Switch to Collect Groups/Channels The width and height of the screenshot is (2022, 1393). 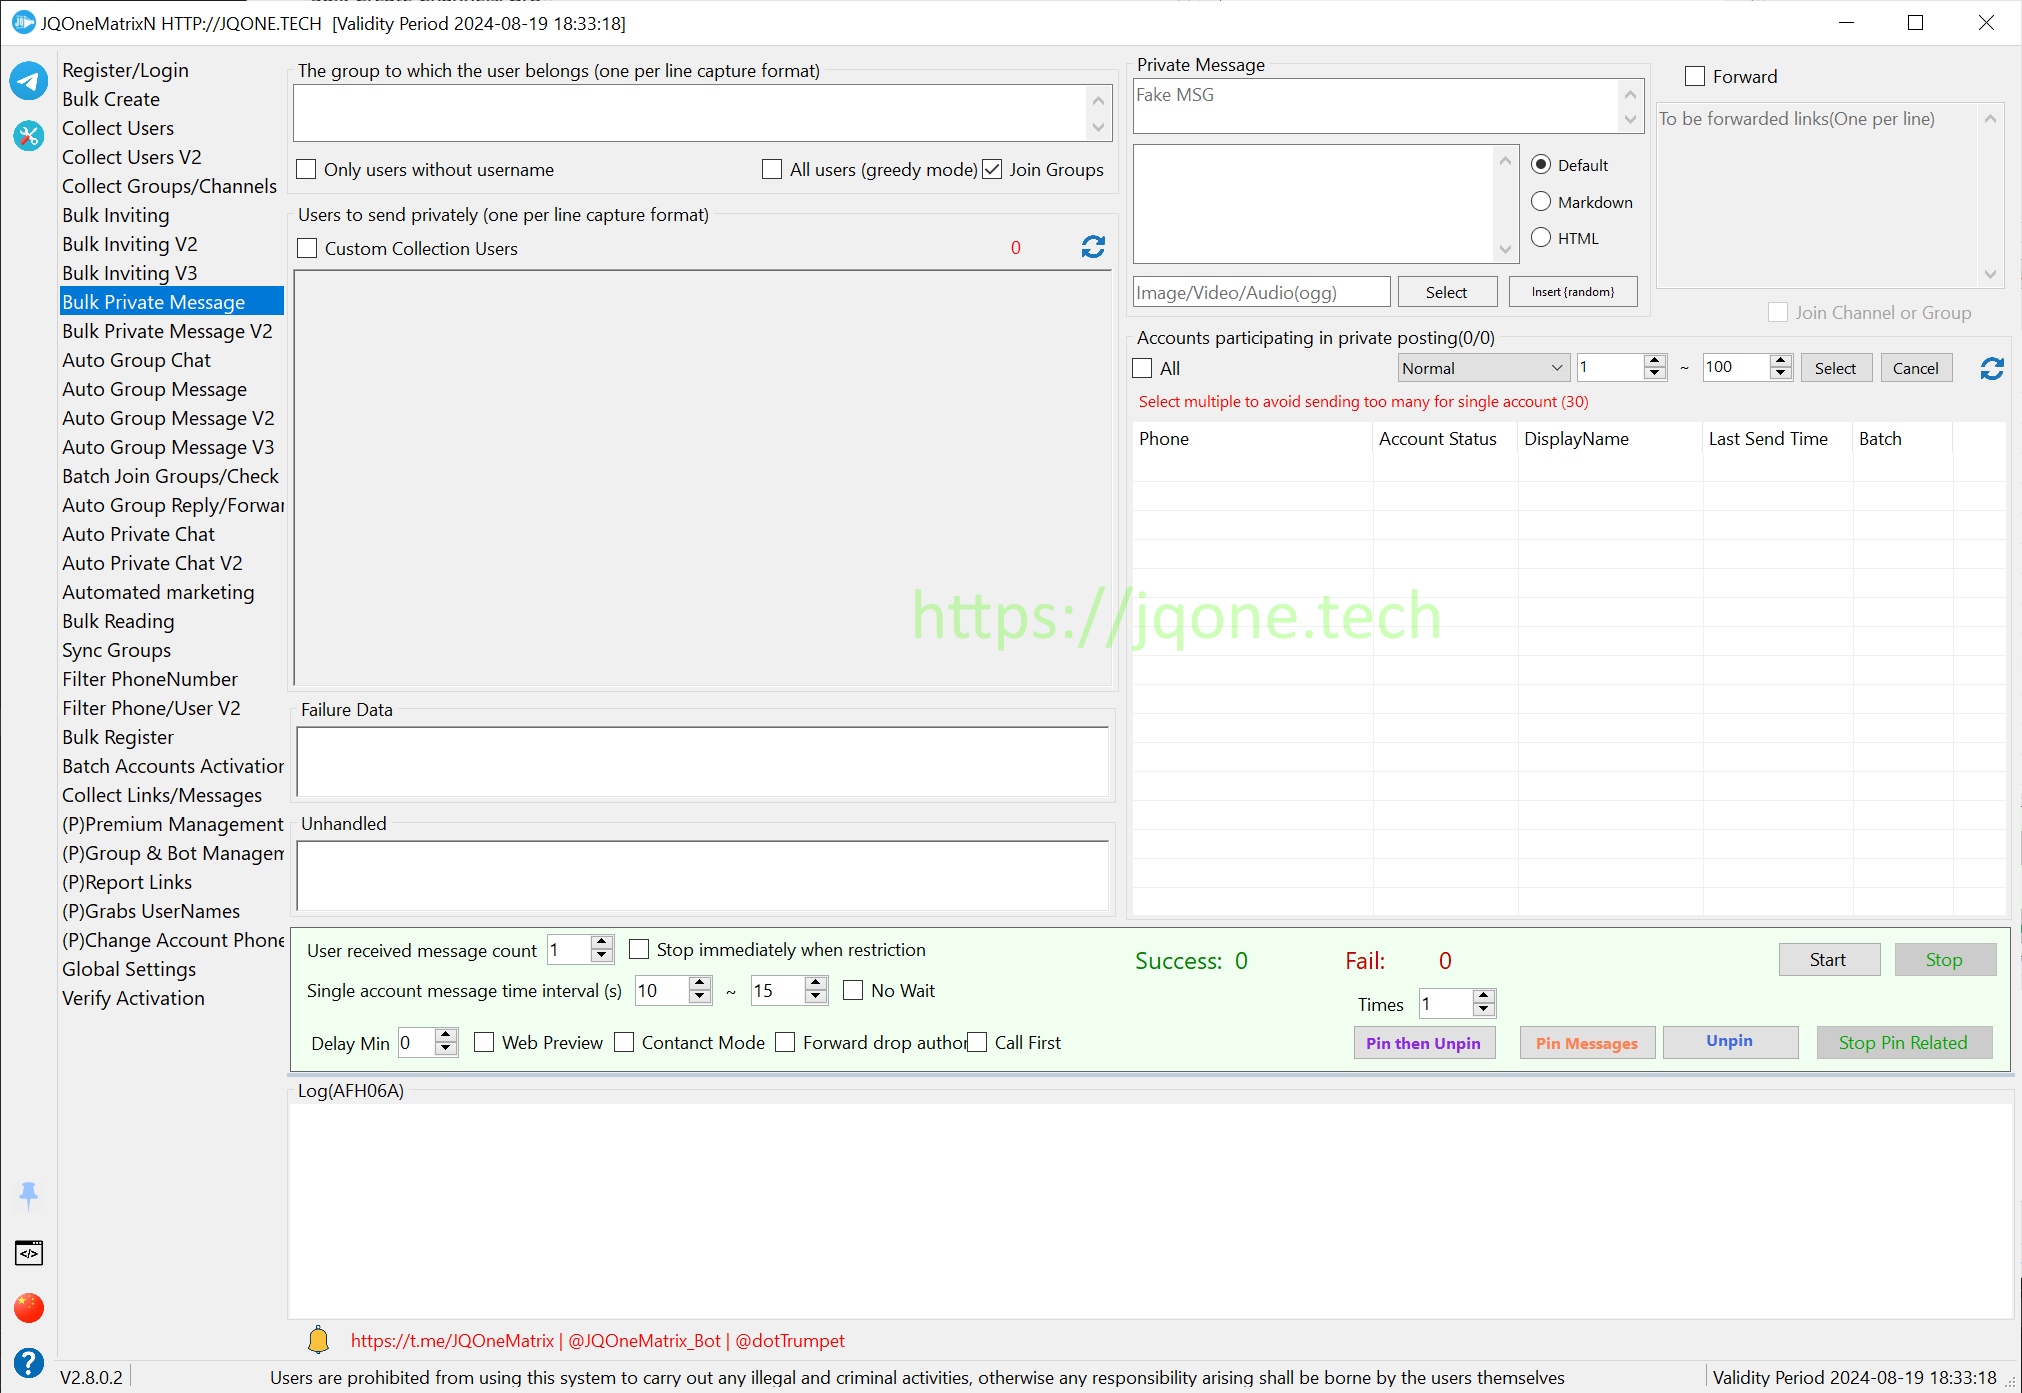169,186
